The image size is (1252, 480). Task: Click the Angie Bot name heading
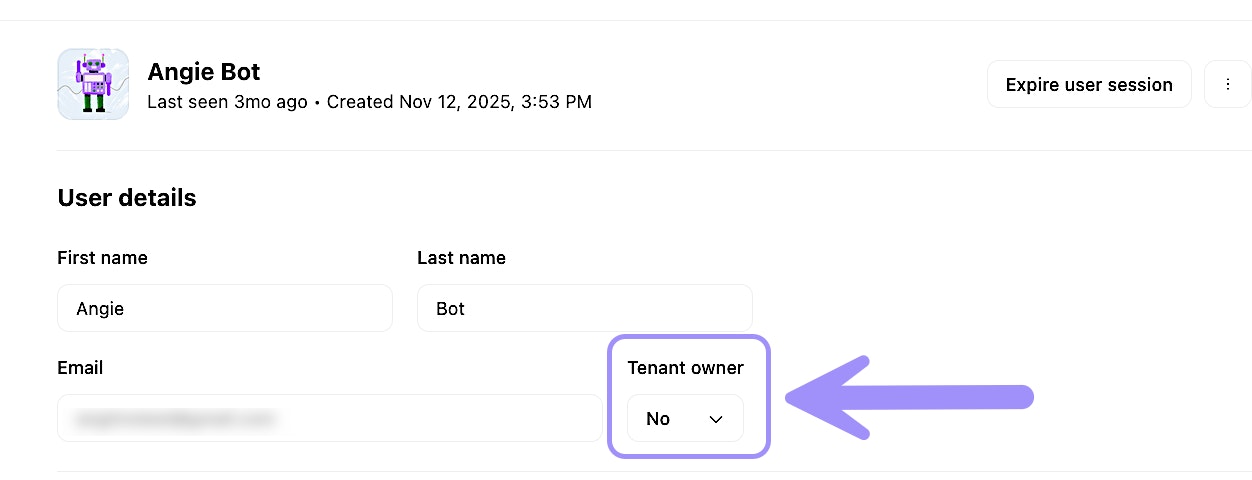pyautogui.click(x=203, y=72)
